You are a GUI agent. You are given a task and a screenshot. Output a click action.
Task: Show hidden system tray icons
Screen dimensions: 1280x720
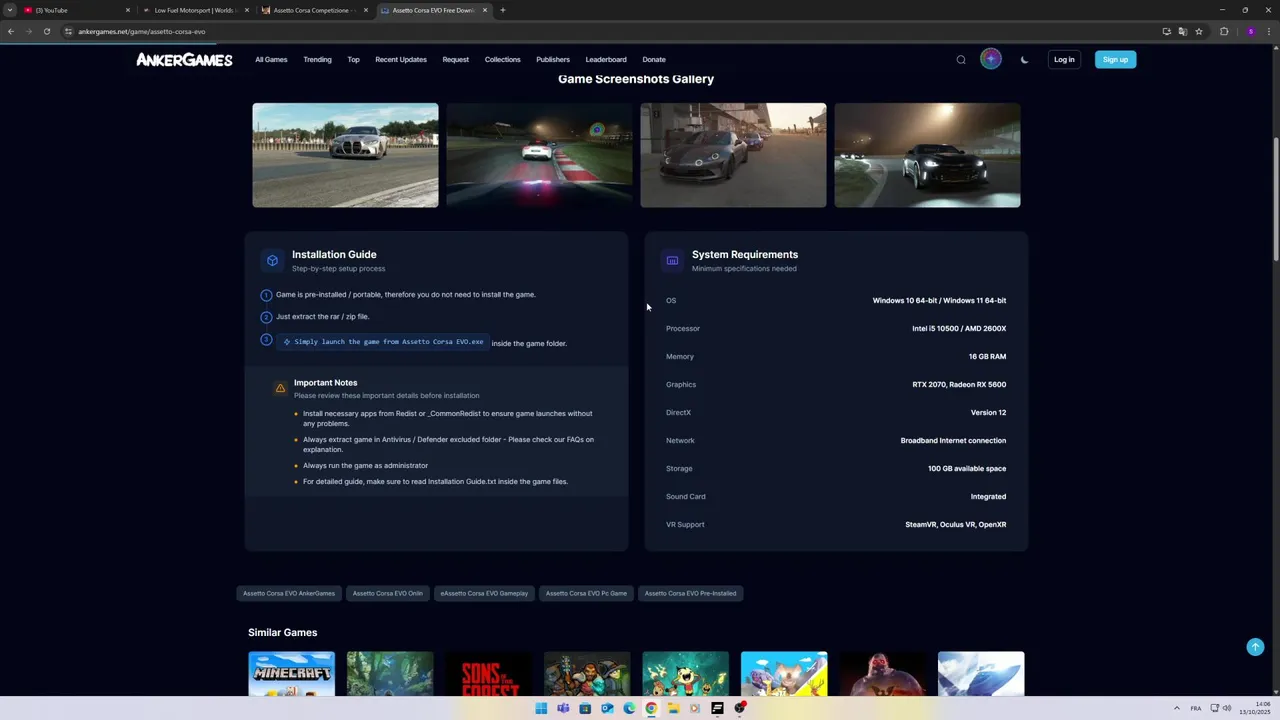[1176, 708]
